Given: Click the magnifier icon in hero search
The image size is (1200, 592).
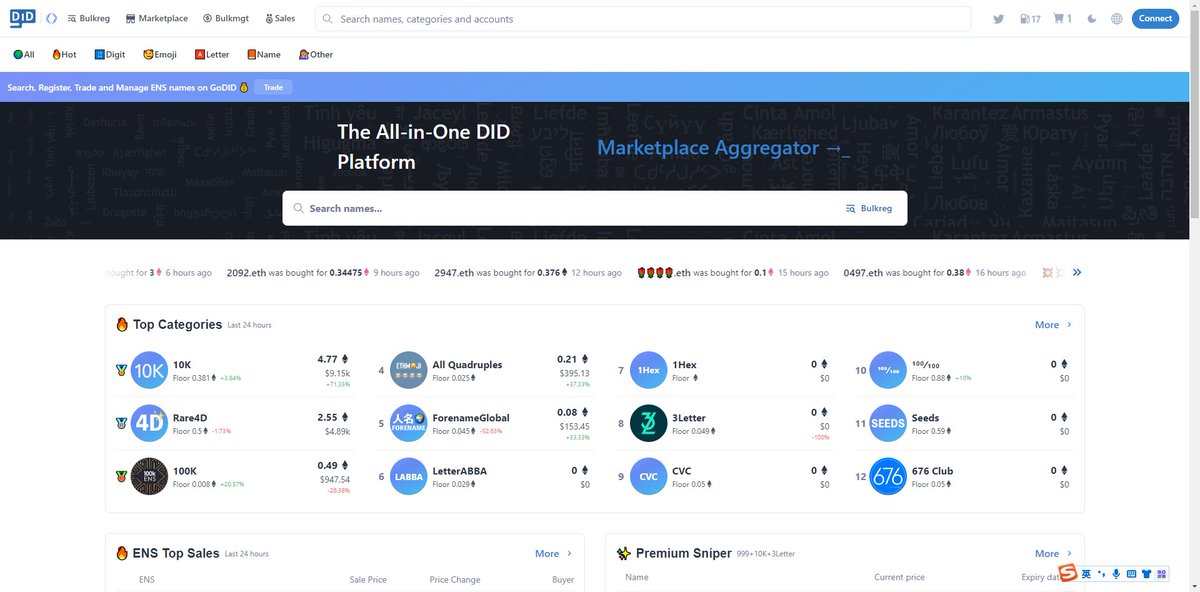Looking at the screenshot, I should [x=298, y=208].
